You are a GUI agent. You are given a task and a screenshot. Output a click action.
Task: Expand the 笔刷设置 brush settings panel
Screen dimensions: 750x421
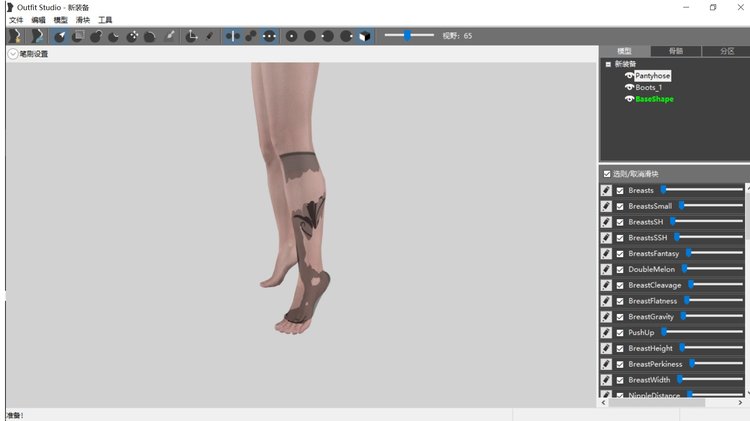point(13,54)
